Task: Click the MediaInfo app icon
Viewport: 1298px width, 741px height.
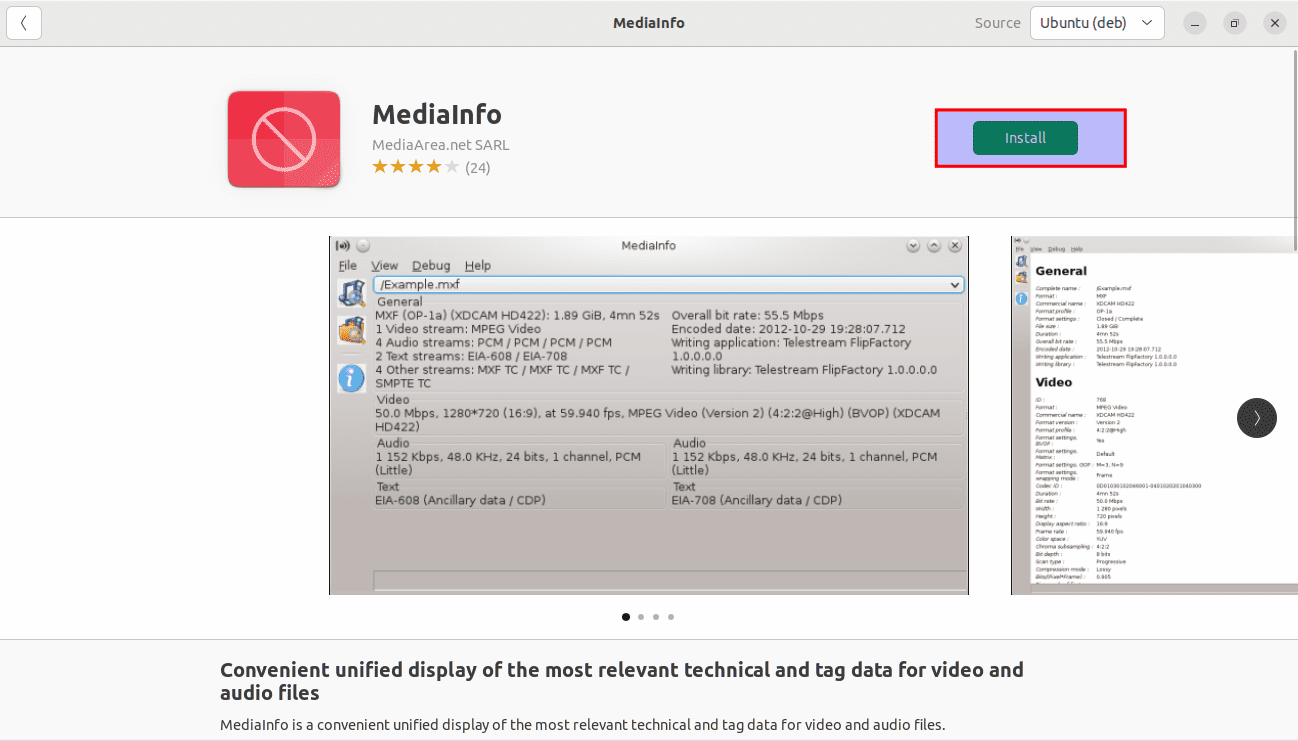Action: click(x=284, y=139)
